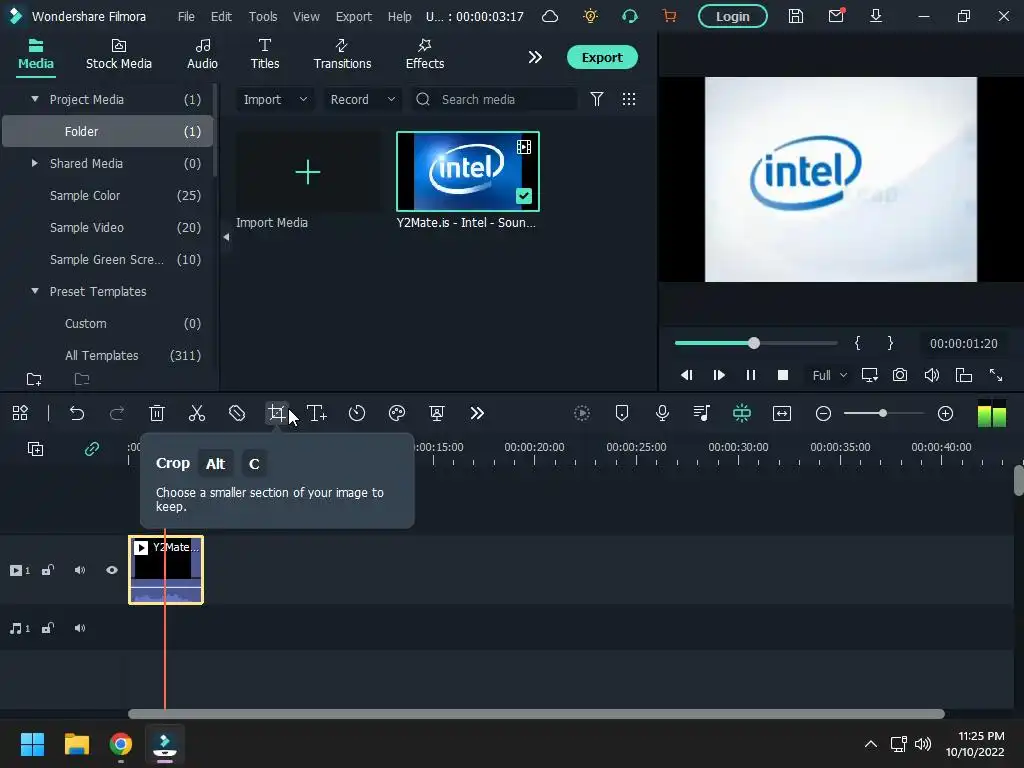Change media grid view icon
The height and width of the screenshot is (768, 1024).
(629, 99)
